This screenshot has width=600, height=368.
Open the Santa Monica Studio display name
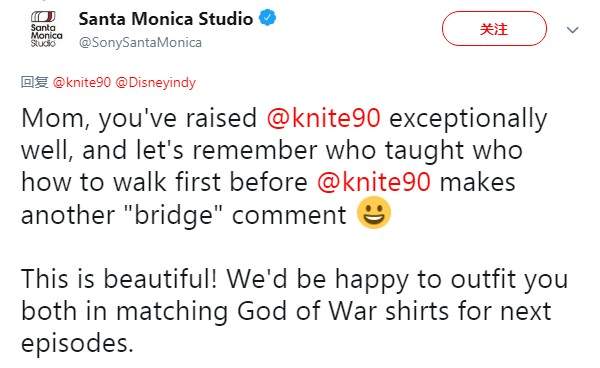click(166, 19)
